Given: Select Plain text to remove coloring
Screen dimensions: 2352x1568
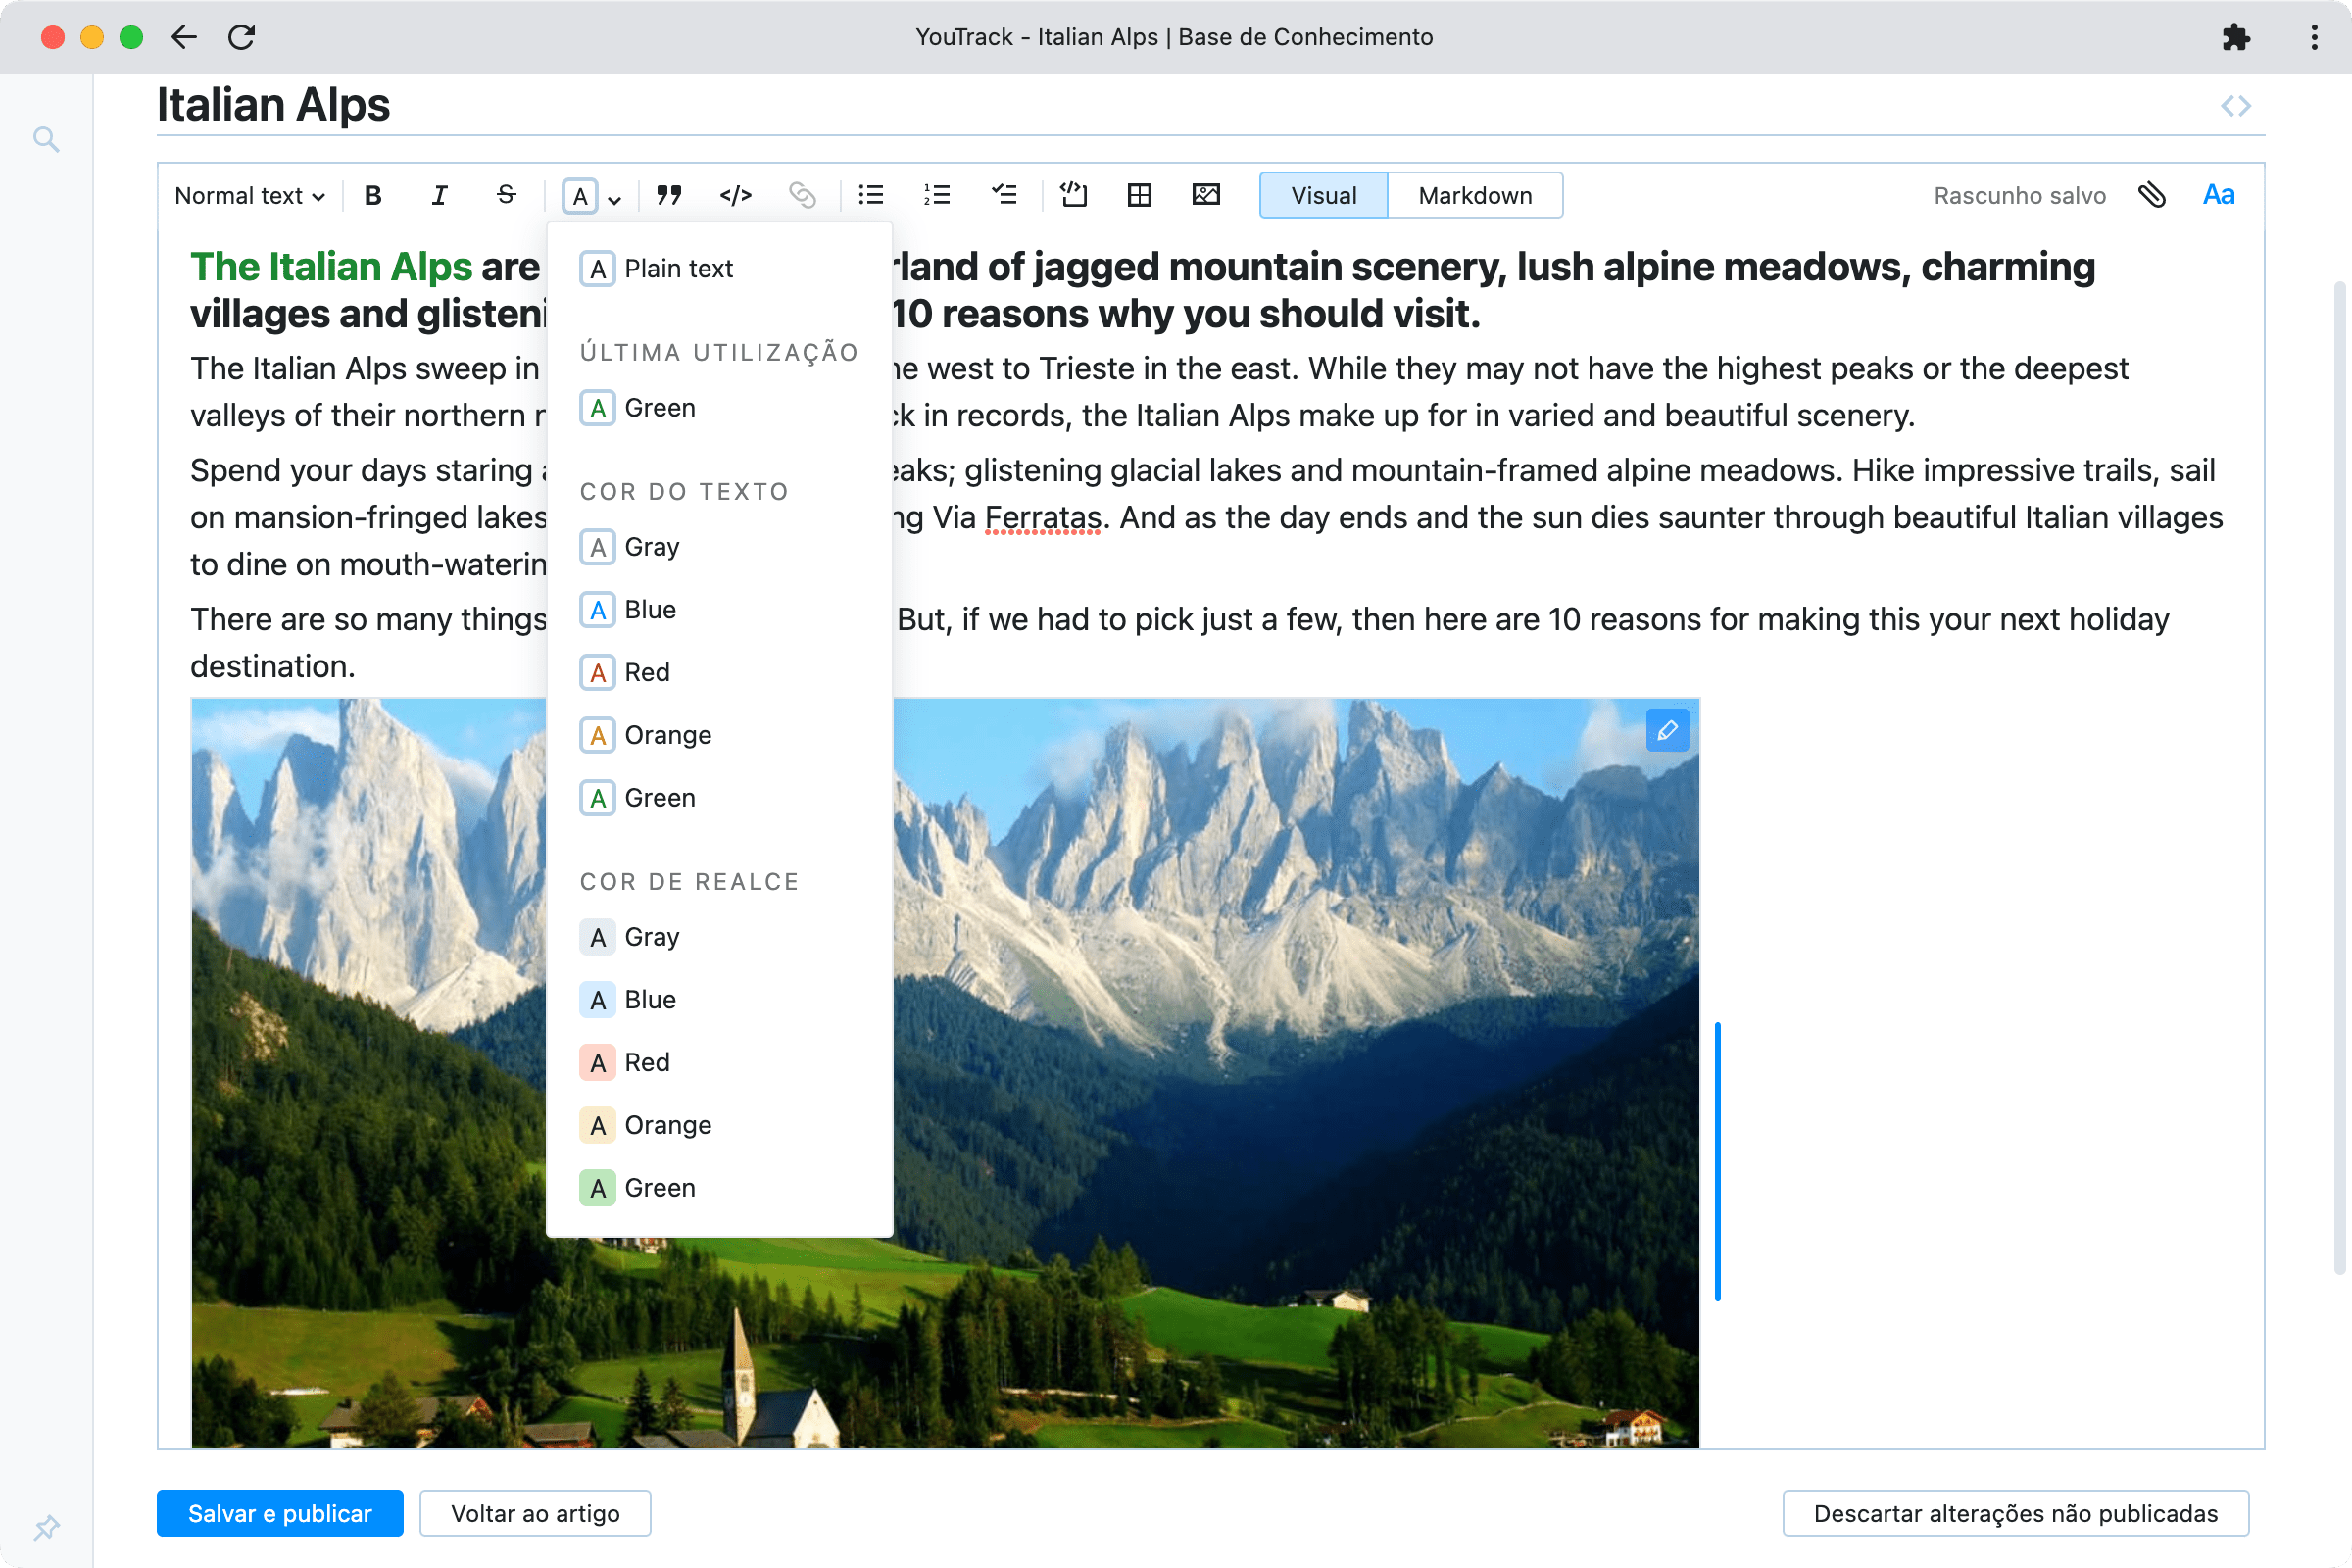Looking at the screenshot, I should click(x=678, y=268).
